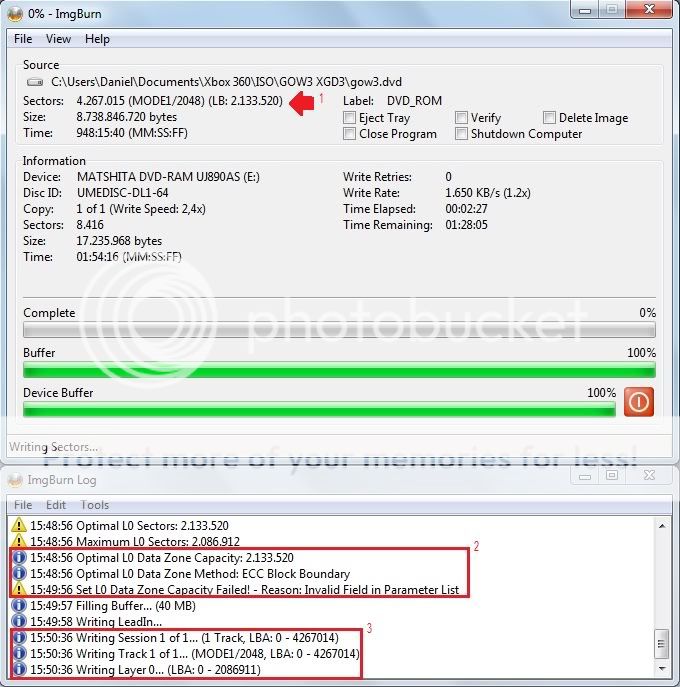The image size is (680, 687).
Task: Open the Tools menu in ImgBurn Log
Action: (x=95, y=505)
